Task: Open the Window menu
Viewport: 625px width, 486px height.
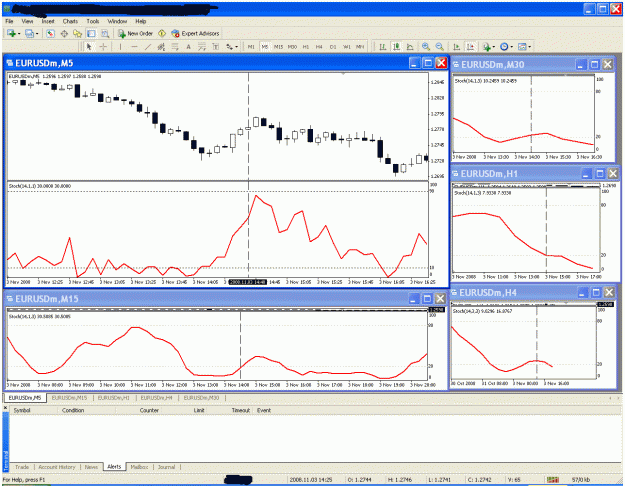Action: [x=117, y=21]
